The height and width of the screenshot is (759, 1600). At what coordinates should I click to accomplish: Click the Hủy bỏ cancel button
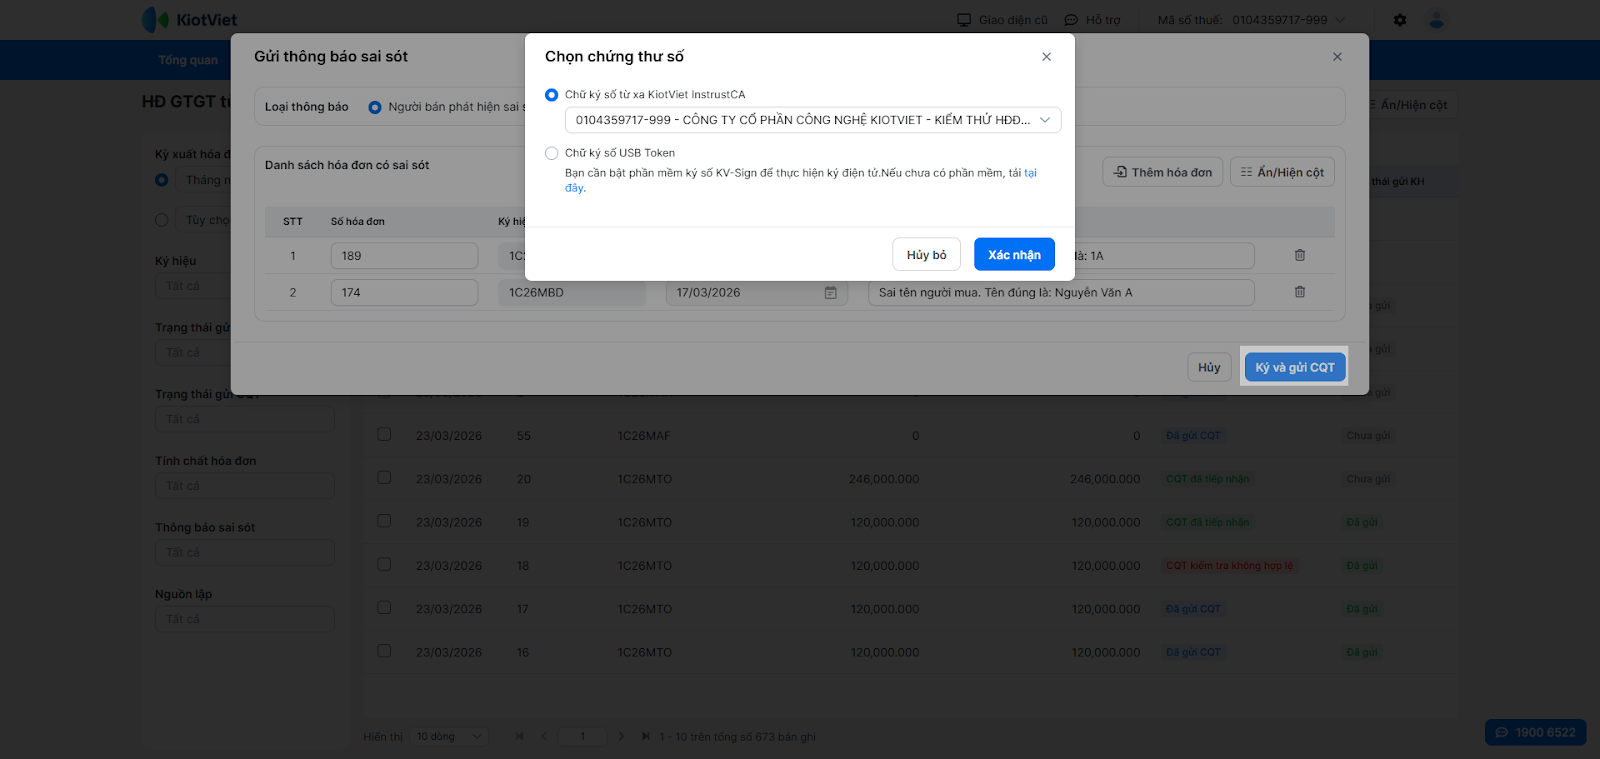[x=926, y=255]
